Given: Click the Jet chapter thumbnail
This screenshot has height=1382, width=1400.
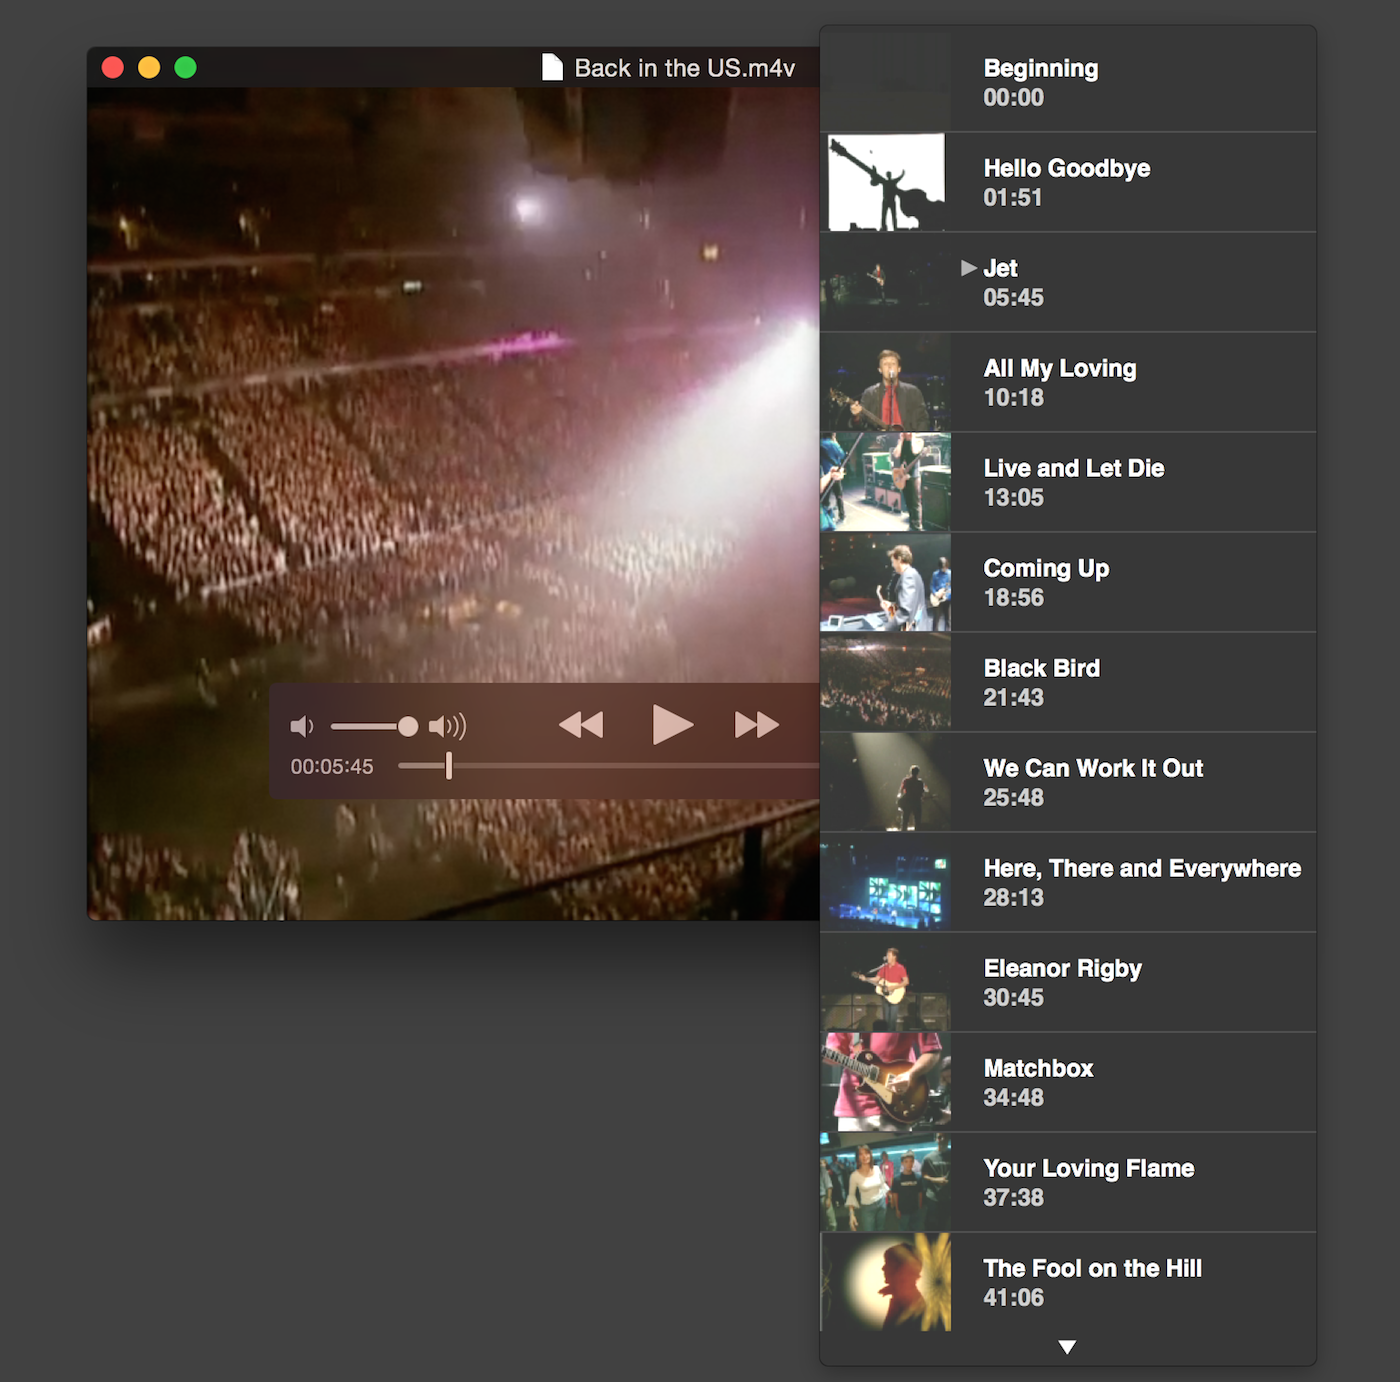Looking at the screenshot, I should click(x=885, y=282).
